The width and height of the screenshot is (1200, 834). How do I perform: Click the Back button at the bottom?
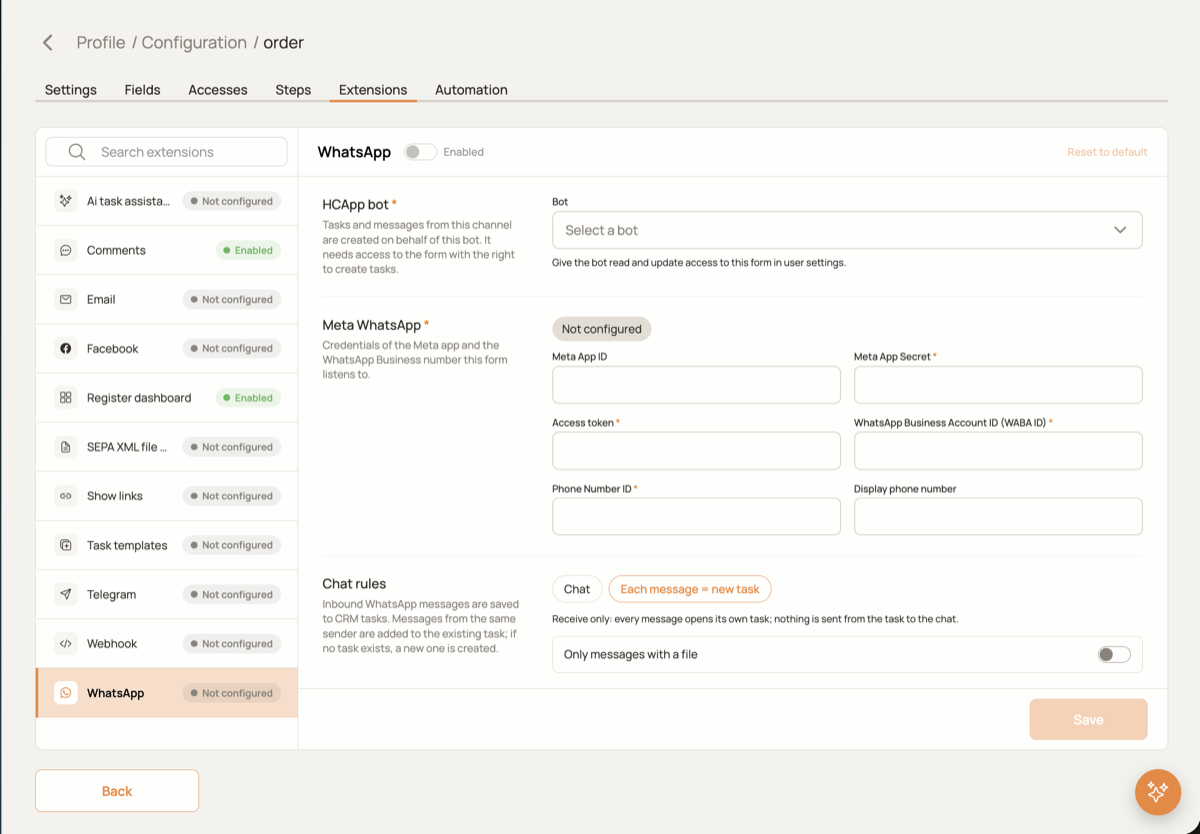[117, 791]
